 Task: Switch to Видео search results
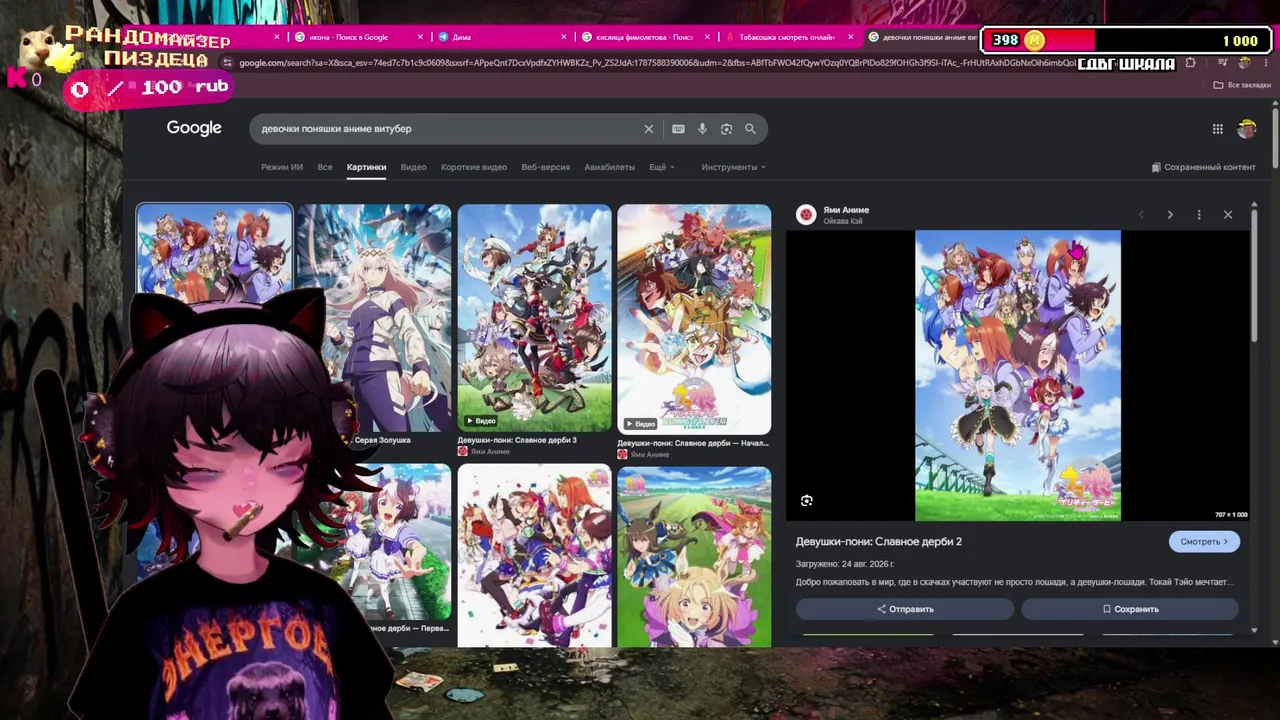[413, 167]
